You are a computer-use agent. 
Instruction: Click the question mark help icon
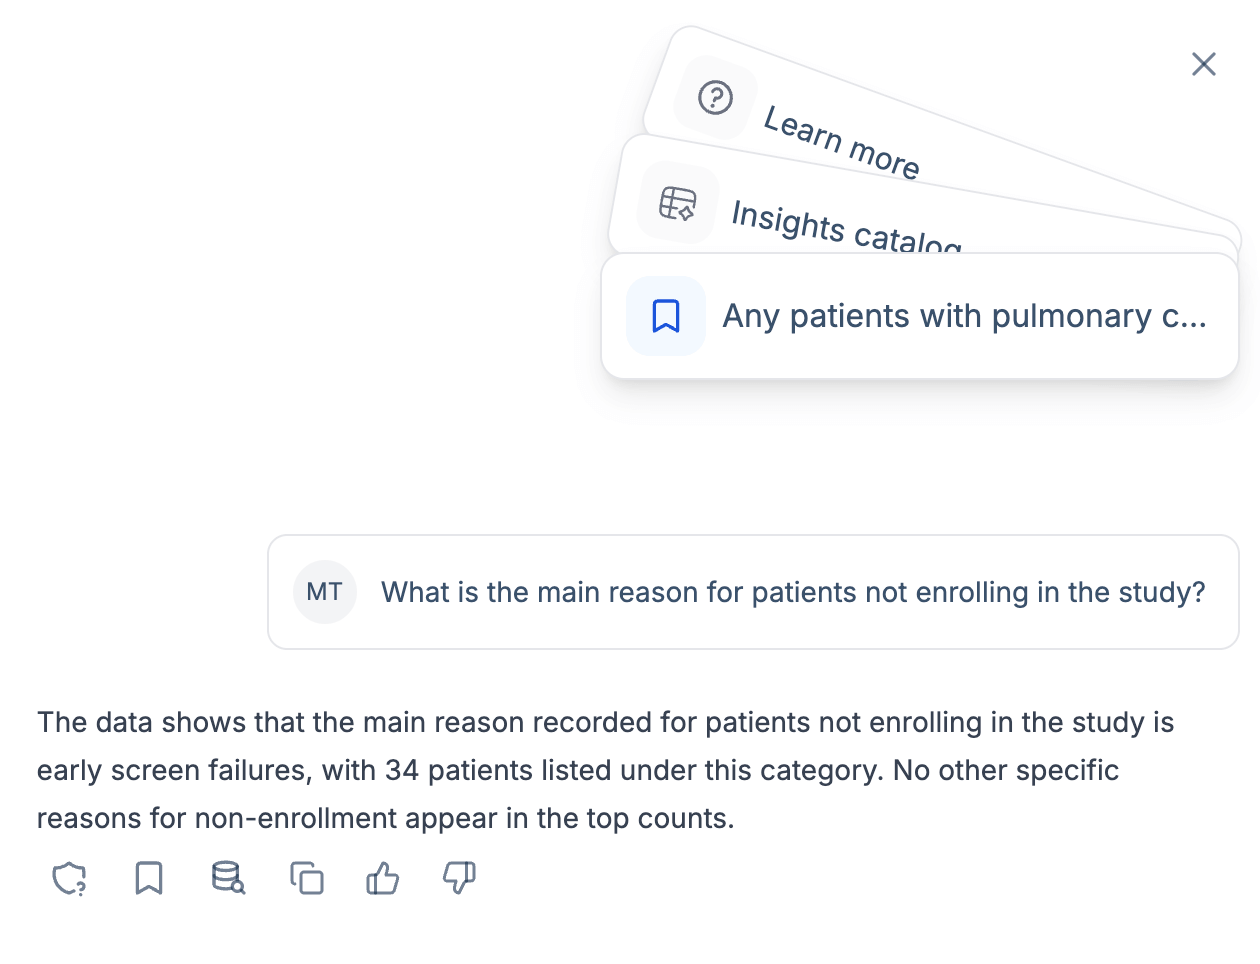[x=715, y=98]
